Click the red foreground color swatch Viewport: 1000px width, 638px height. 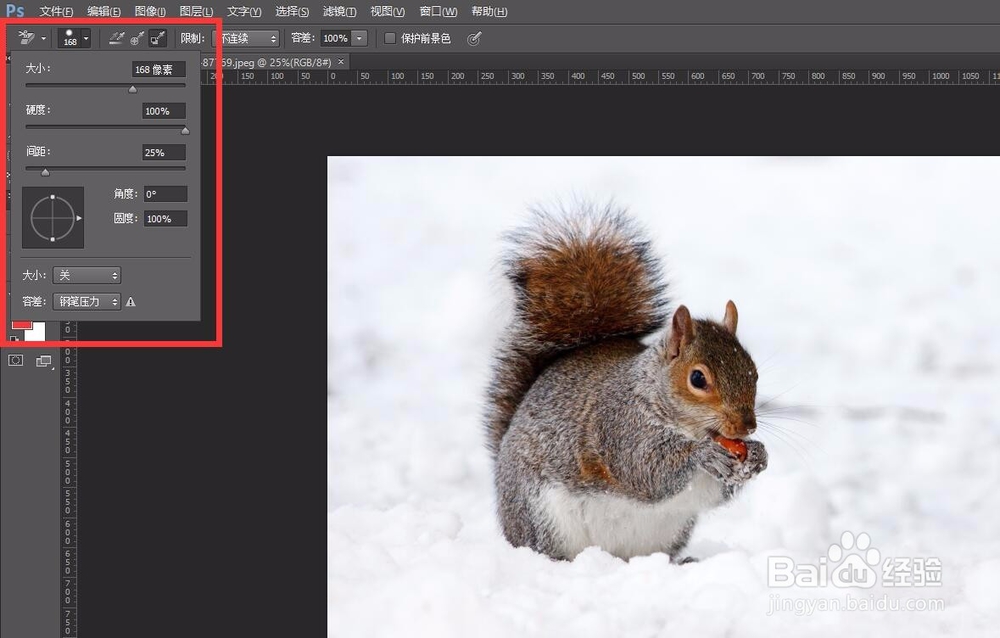coord(21,325)
